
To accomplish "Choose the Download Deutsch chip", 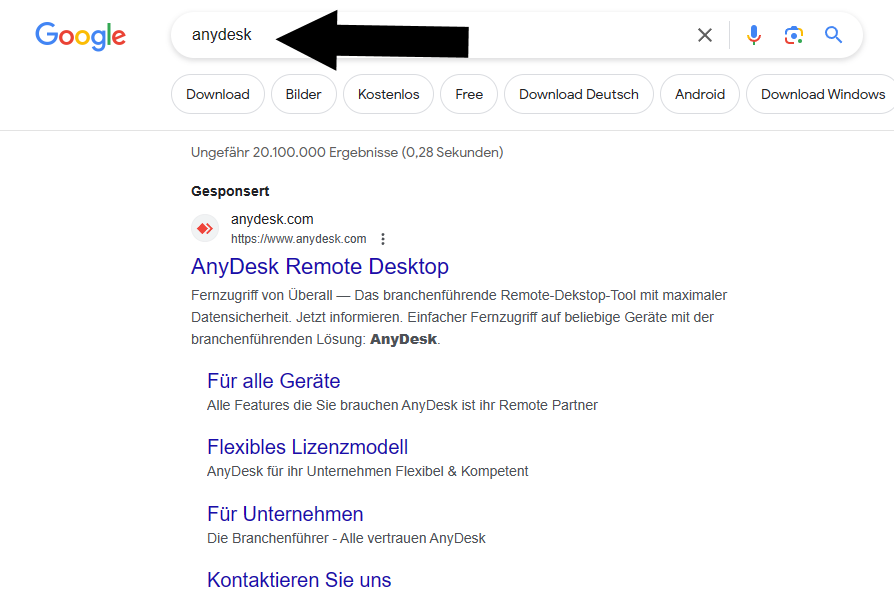I will pyautogui.click(x=578, y=94).
